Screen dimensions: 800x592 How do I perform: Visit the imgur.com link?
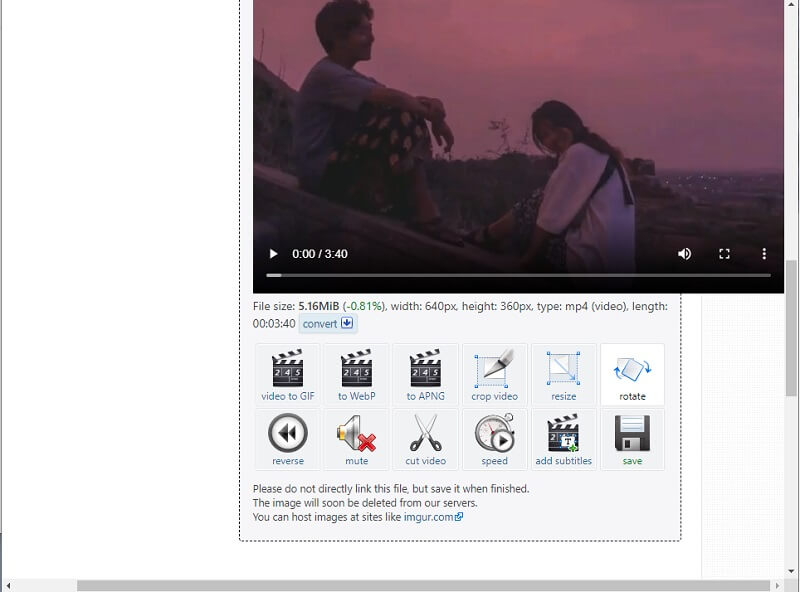coord(431,517)
